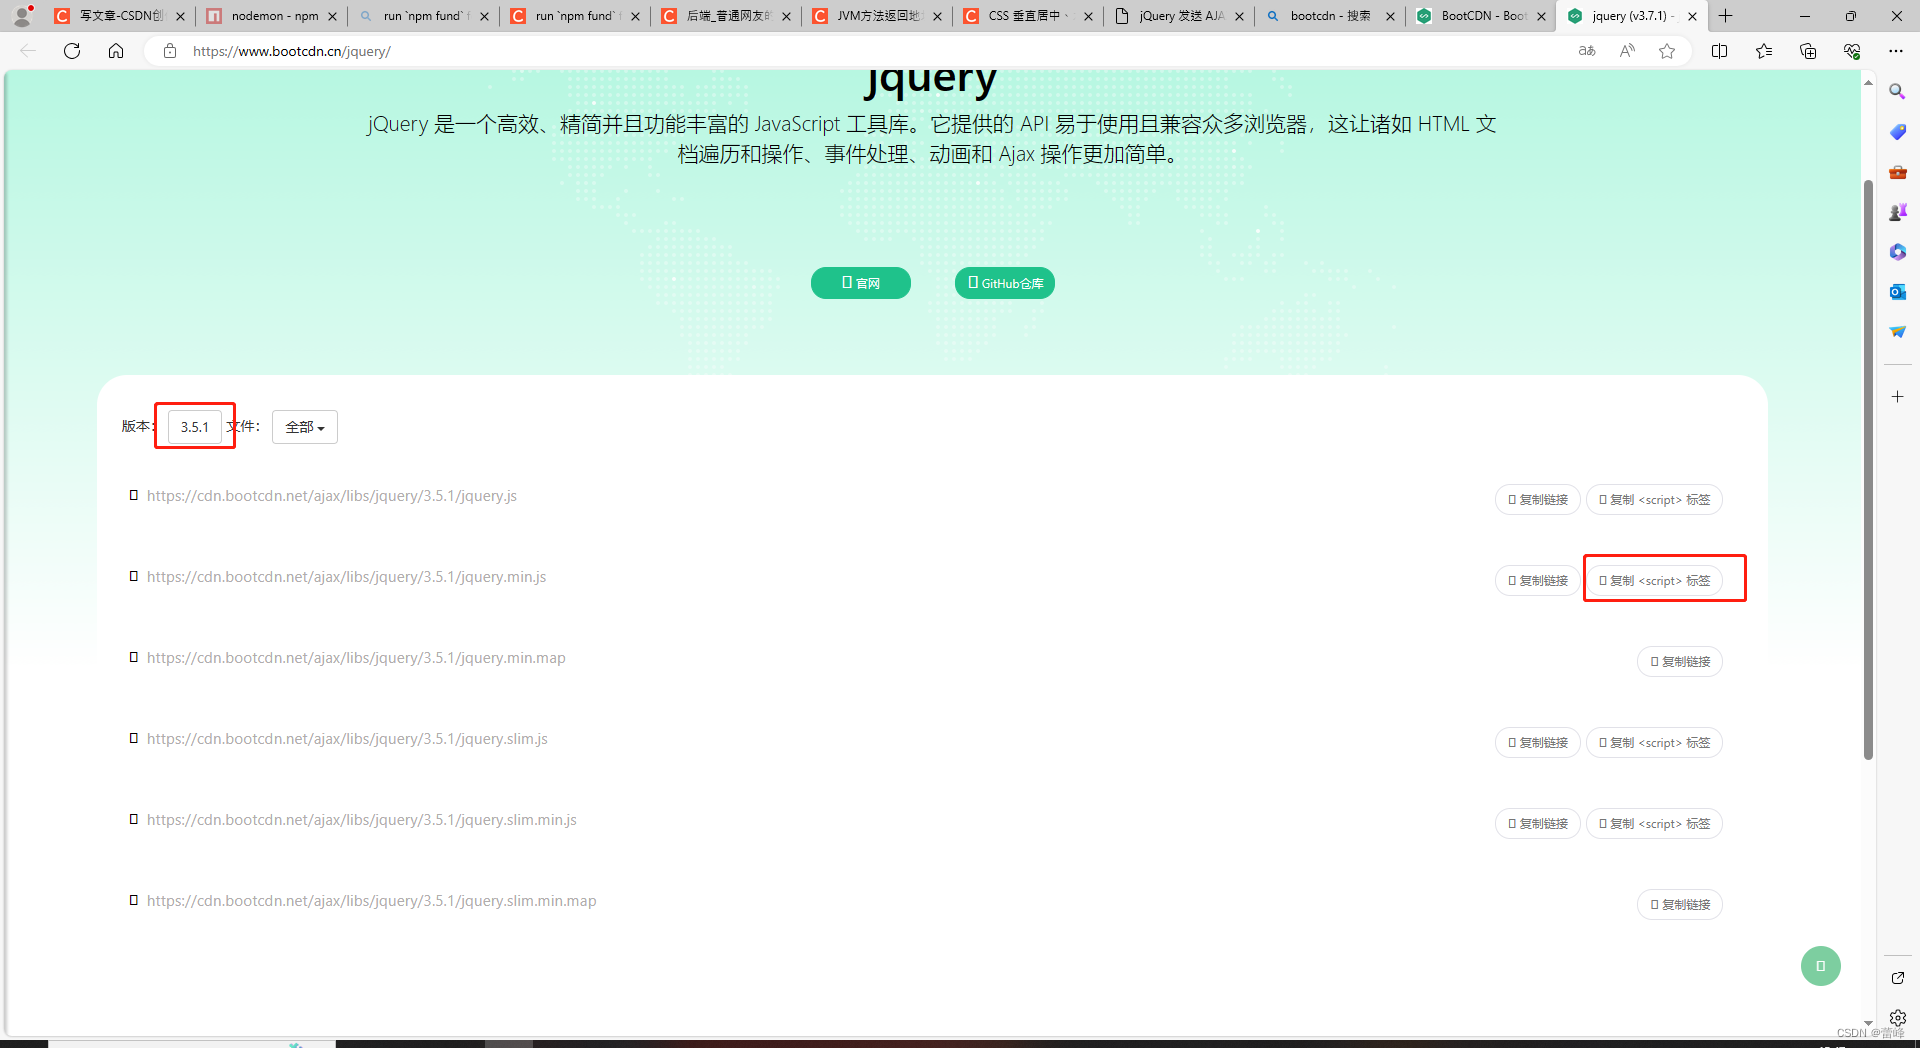
Task: Open Microsoft 365 sidebar app
Action: [1897, 252]
